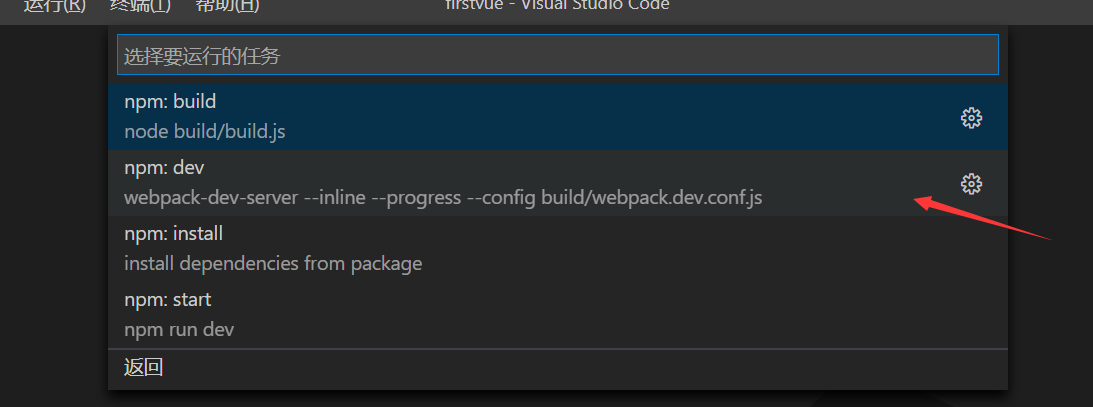Dismiss picker via empty dark editor background
Screen dimensions: 1093x407
point(52,209)
